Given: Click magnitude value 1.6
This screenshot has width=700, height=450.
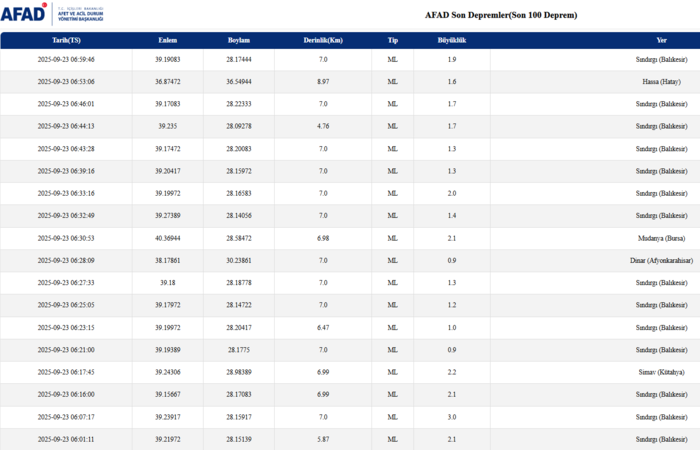Looking at the screenshot, I should tap(452, 82).
